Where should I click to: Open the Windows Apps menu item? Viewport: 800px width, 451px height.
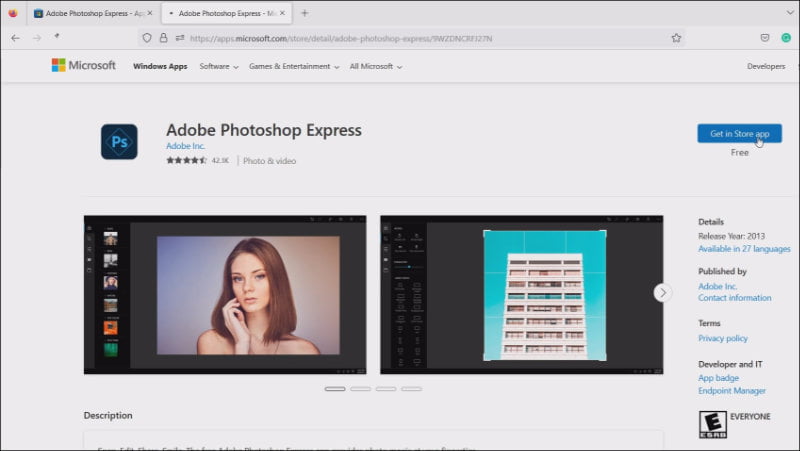pos(160,66)
